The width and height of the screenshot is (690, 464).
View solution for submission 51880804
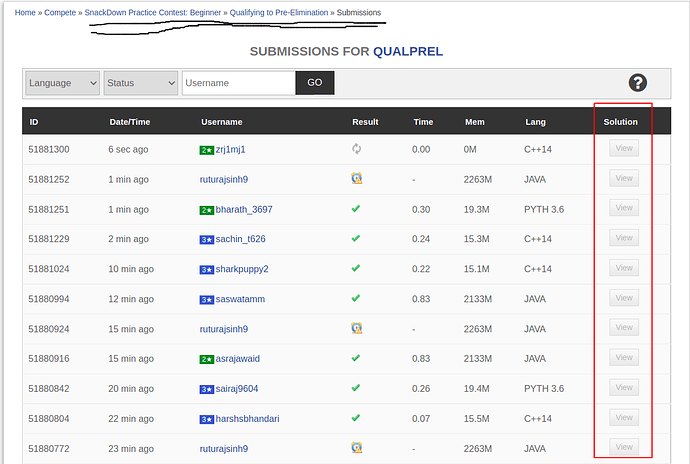click(624, 417)
